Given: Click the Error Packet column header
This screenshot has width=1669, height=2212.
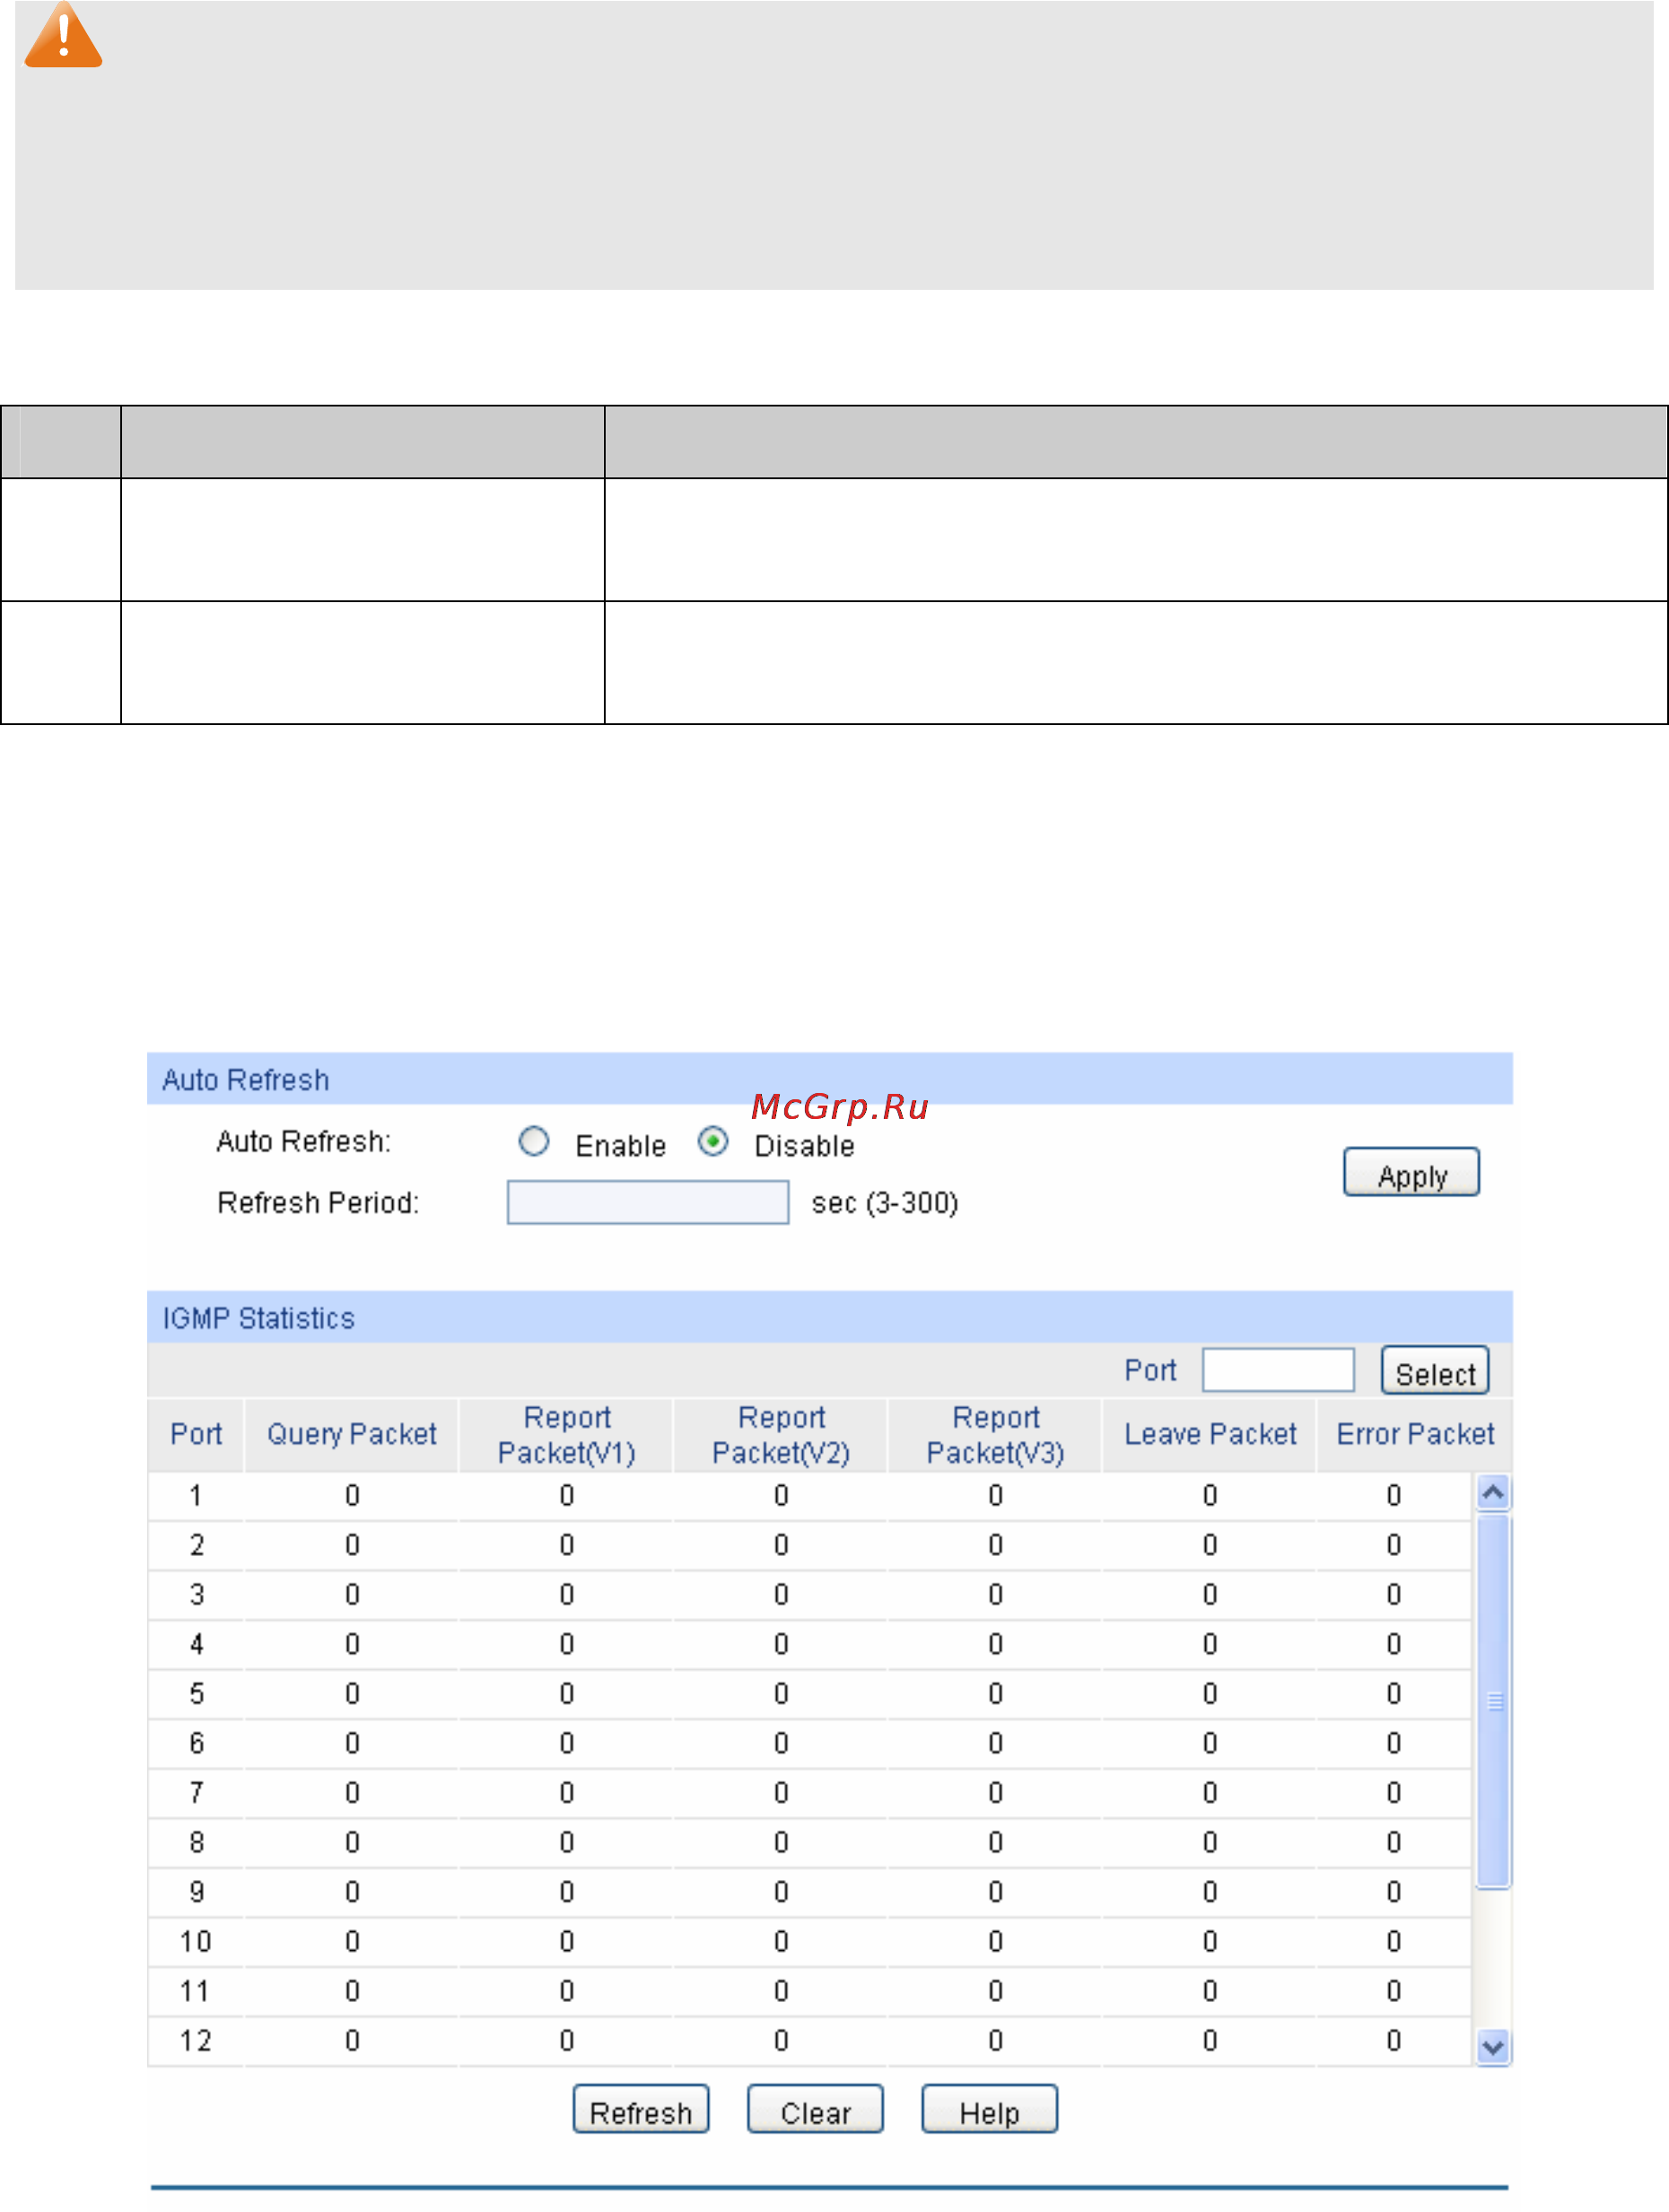Looking at the screenshot, I should (x=1415, y=1434).
